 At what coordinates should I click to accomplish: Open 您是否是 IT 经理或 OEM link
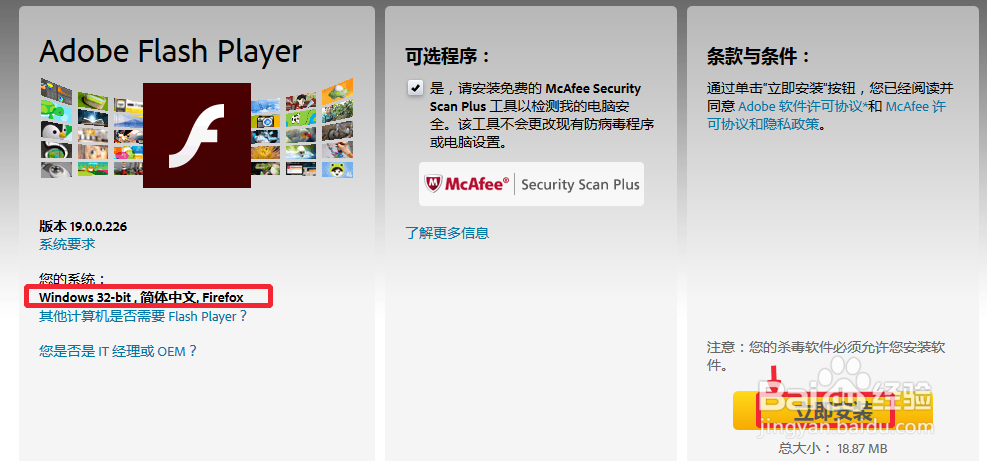coord(118,351)
